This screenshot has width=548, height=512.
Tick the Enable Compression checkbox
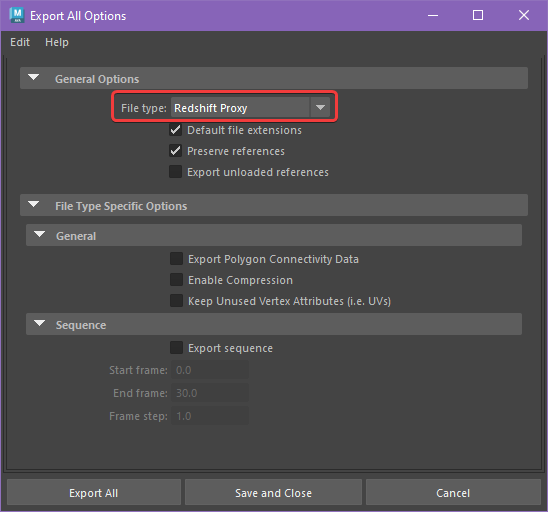pyautogui.click(x=176, y=280)
